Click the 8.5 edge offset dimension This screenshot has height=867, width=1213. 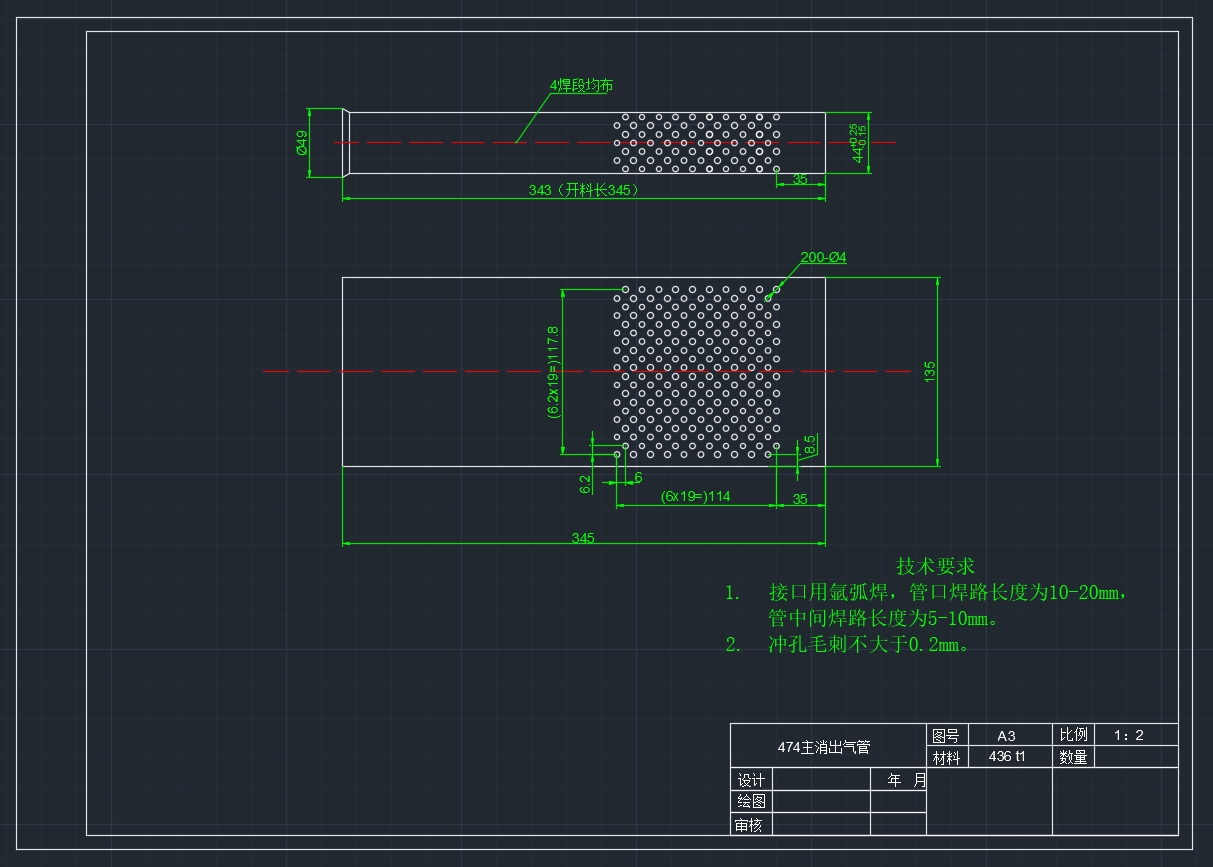click(810, 444)
